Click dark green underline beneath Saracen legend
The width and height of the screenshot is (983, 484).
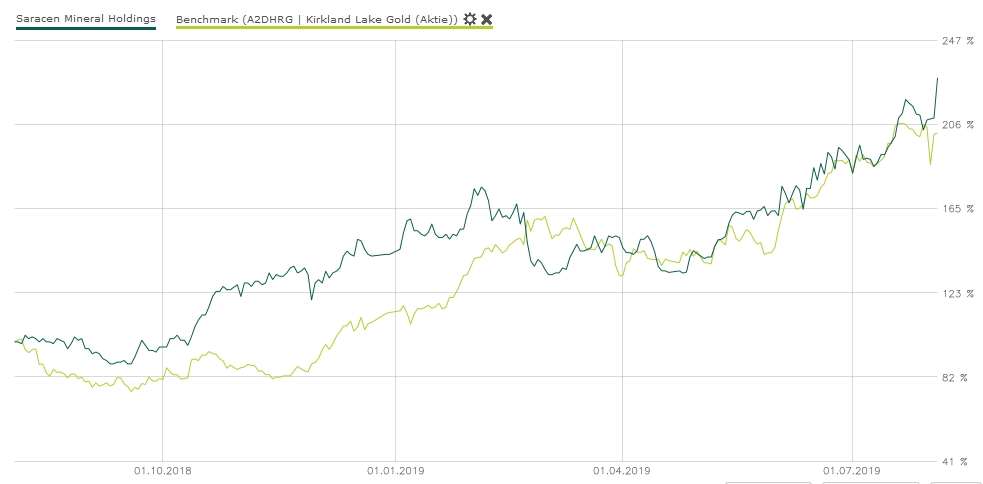click(86, 28)
